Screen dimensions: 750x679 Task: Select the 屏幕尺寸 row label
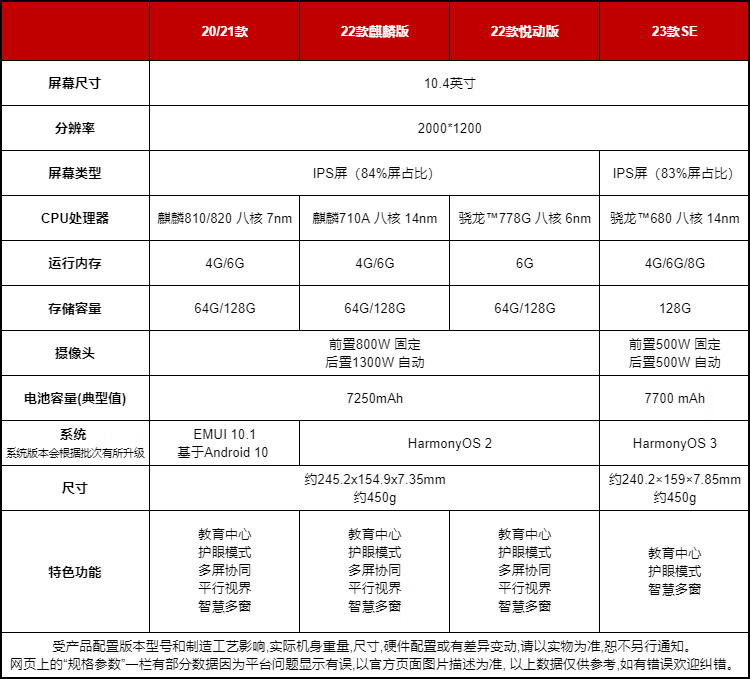tap(75, 83)
